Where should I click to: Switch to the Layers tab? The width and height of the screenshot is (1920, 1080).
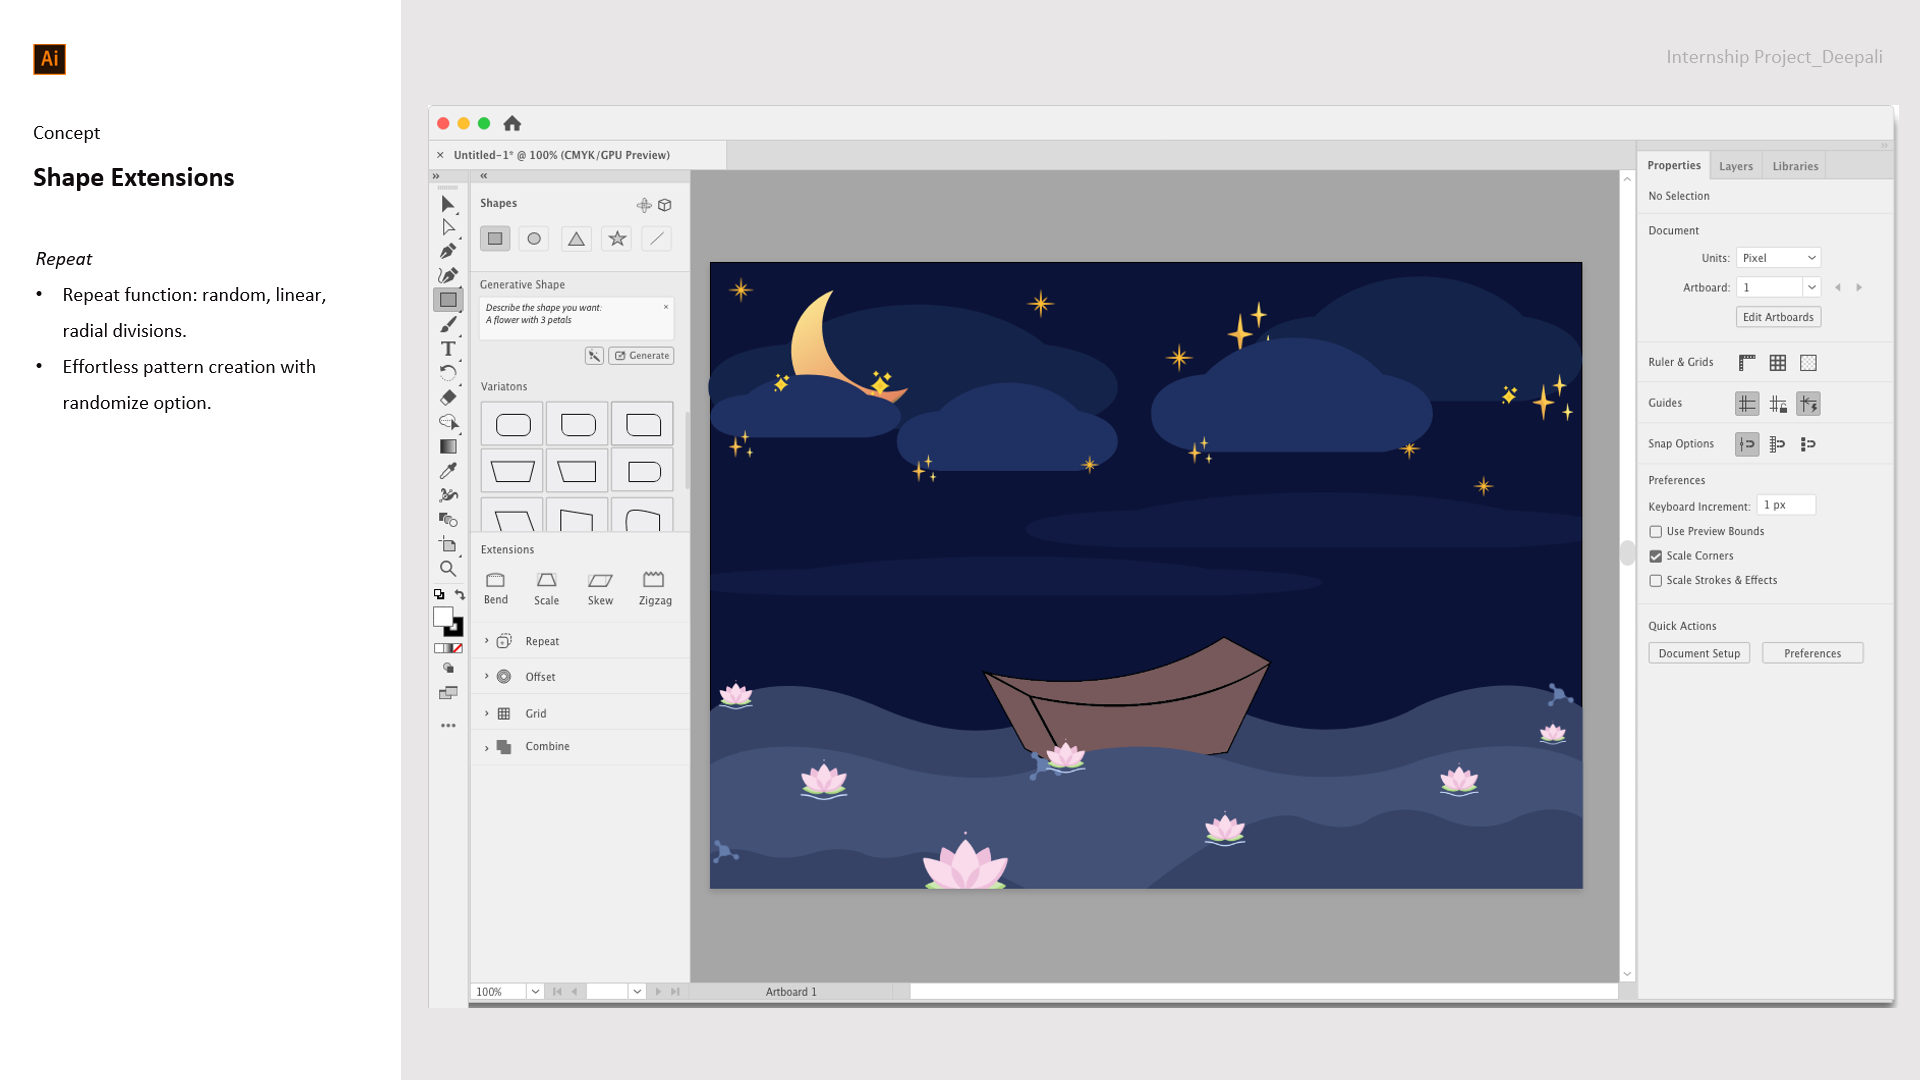coord(1736,166)
